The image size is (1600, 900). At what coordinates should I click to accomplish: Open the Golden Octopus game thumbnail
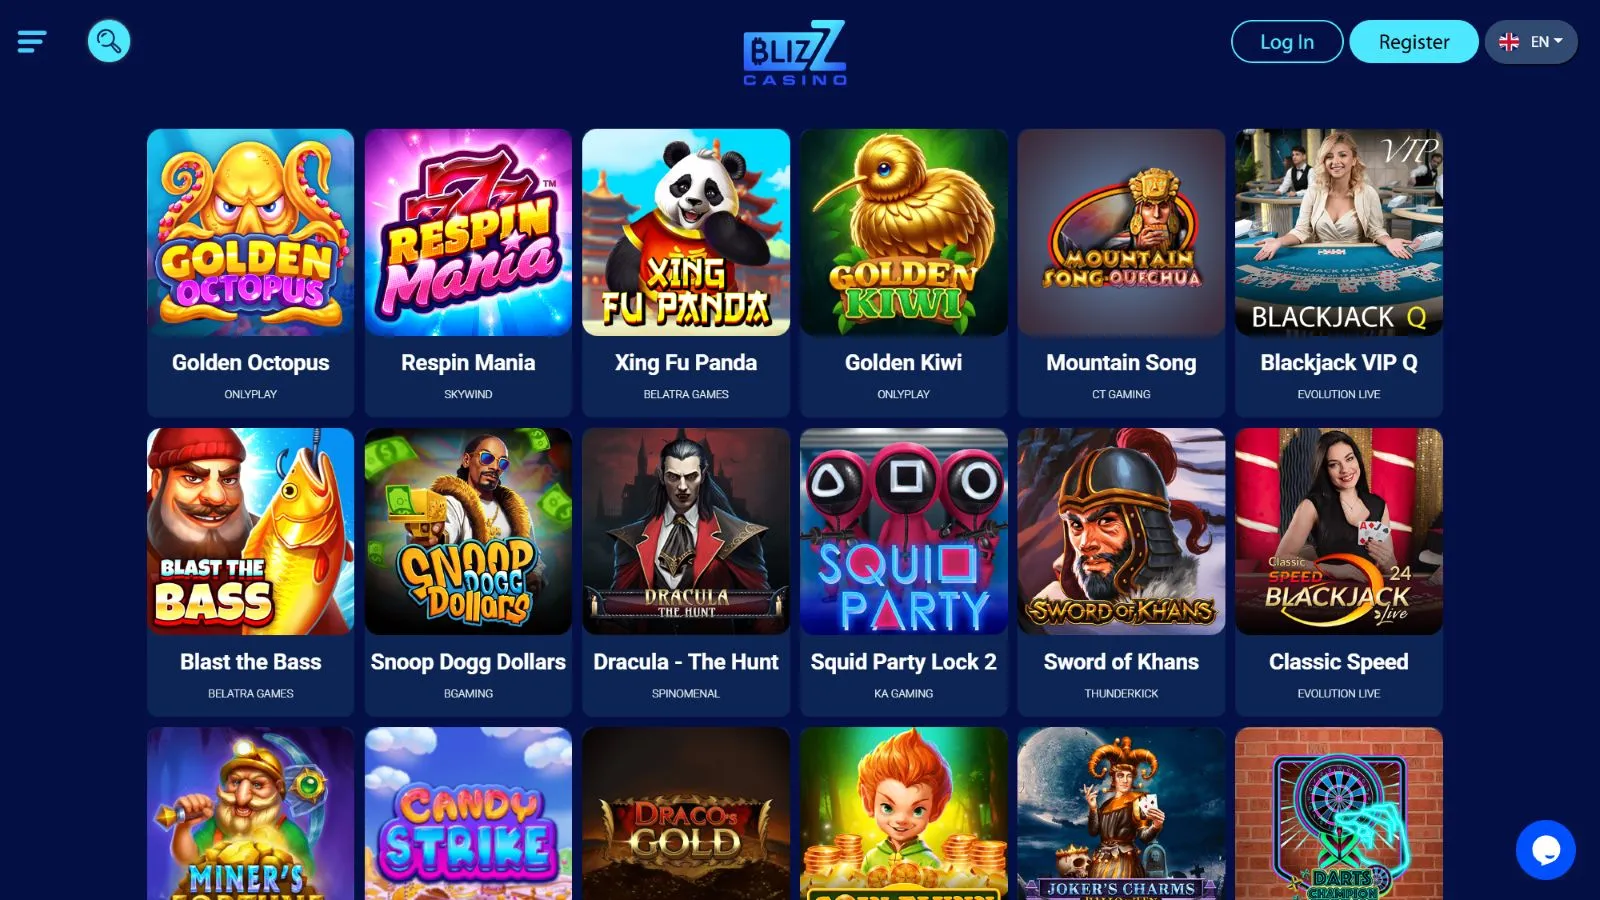click(250, 232)
